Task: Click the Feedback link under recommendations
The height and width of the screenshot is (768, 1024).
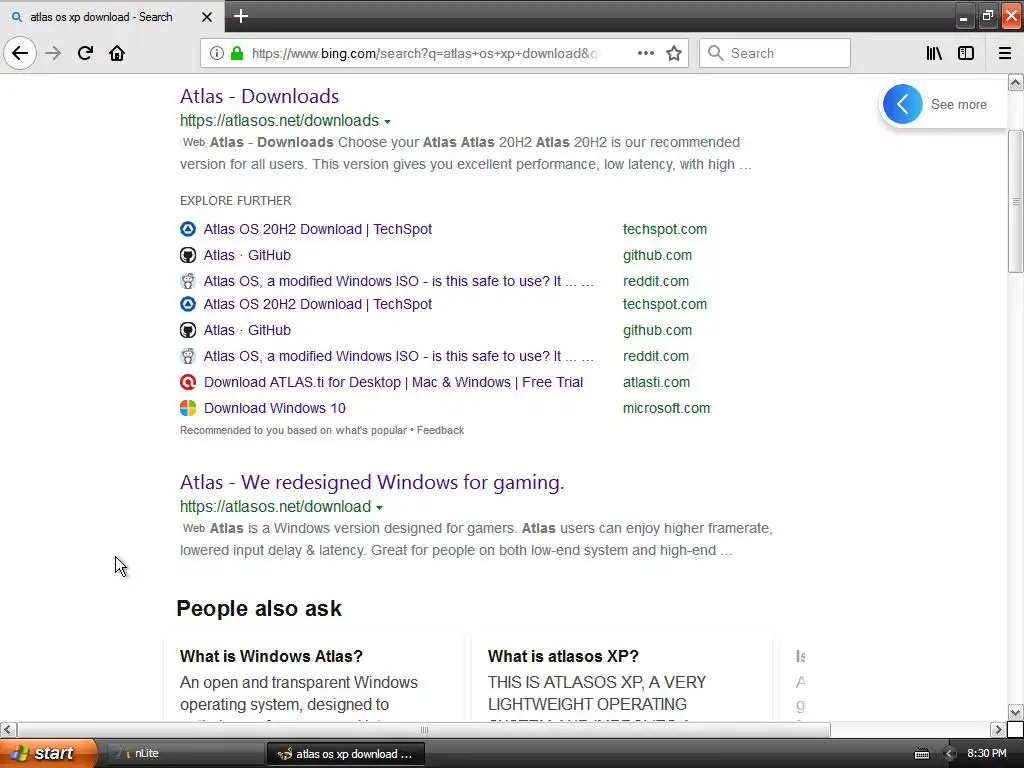Action: (440, 430)
